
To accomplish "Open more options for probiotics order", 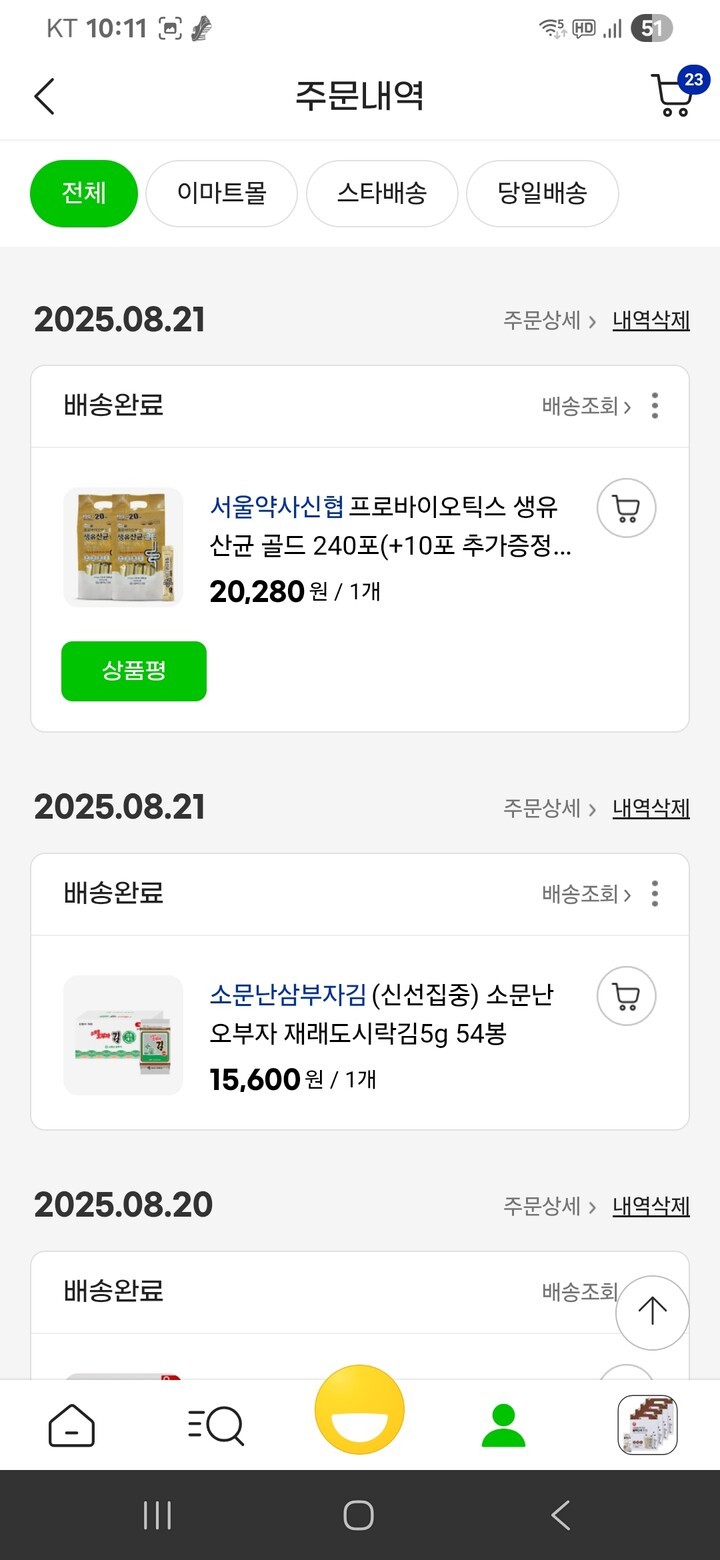I will [655, 406].
